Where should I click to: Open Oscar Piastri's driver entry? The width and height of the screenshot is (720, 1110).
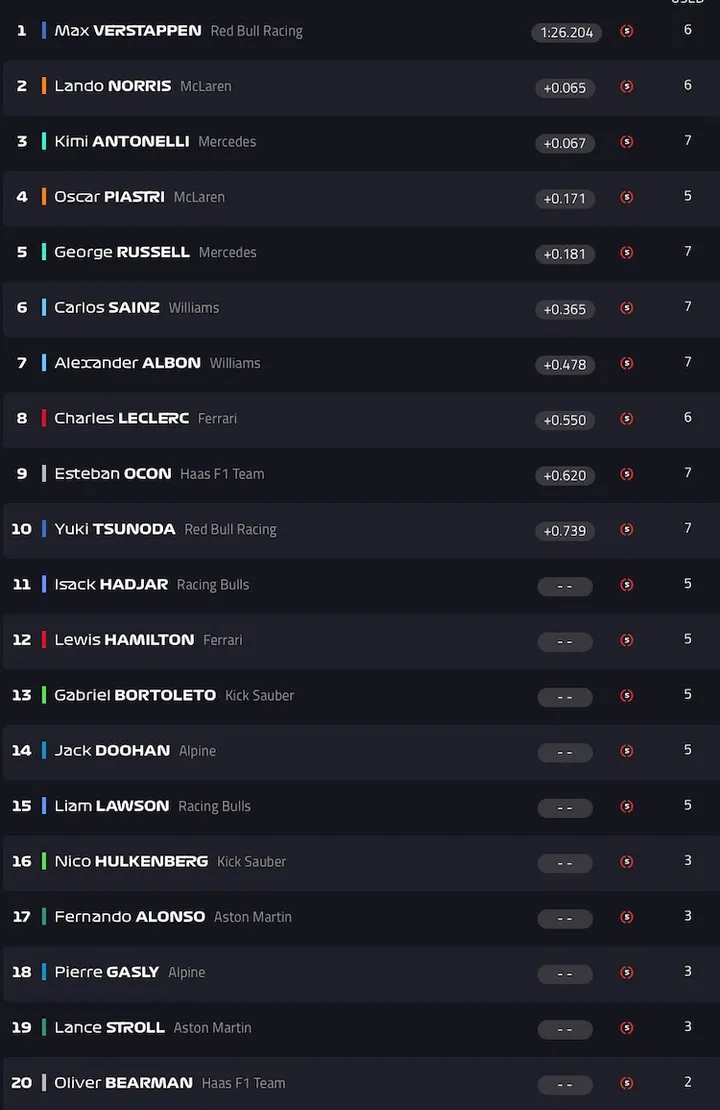109,197
